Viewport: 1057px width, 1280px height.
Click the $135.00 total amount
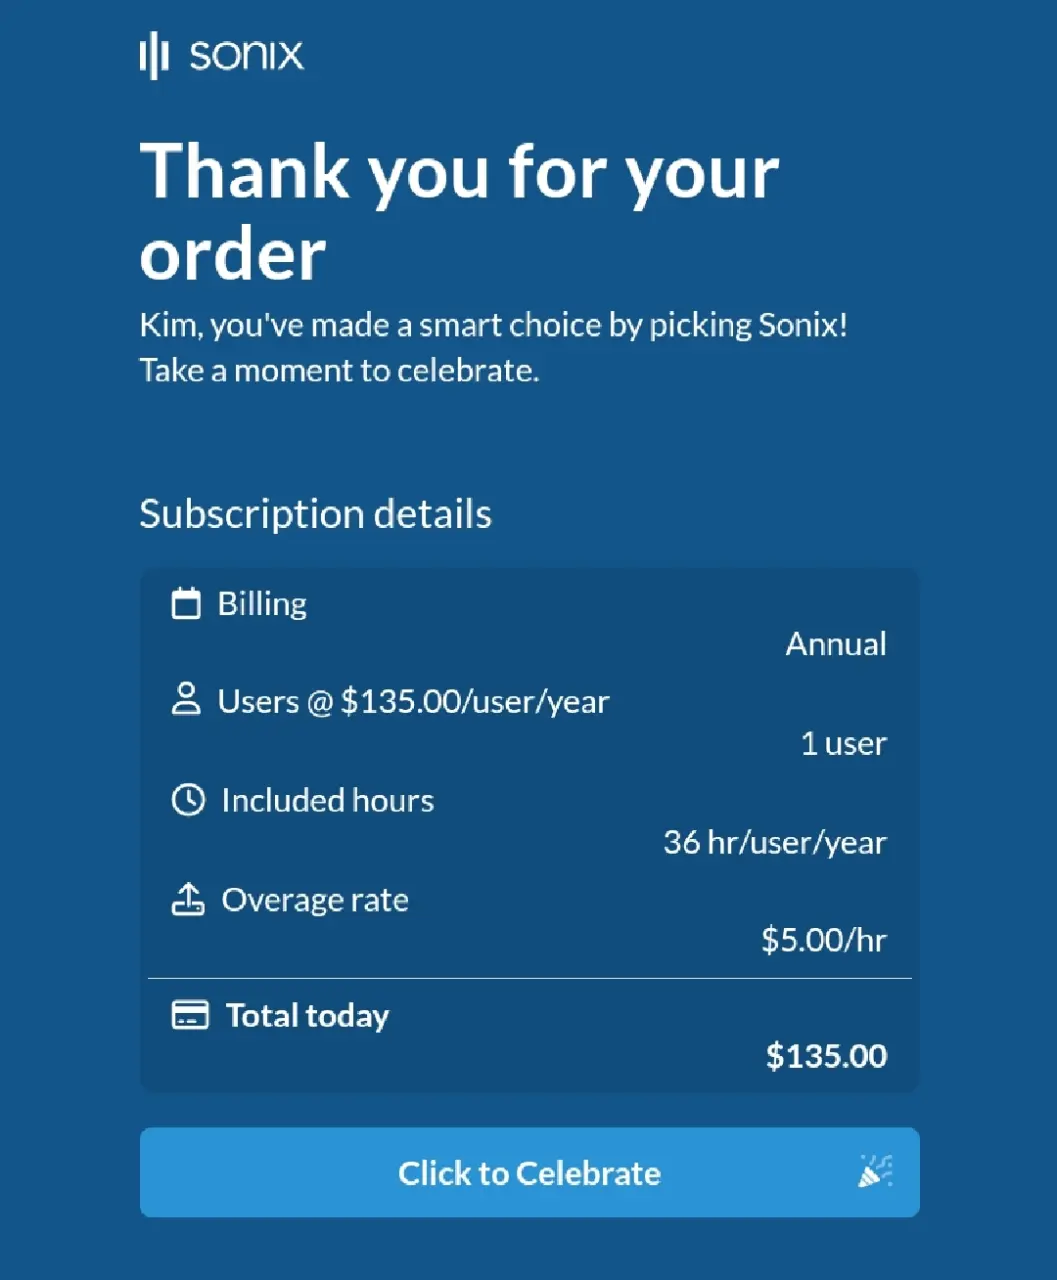[826, 1056]
